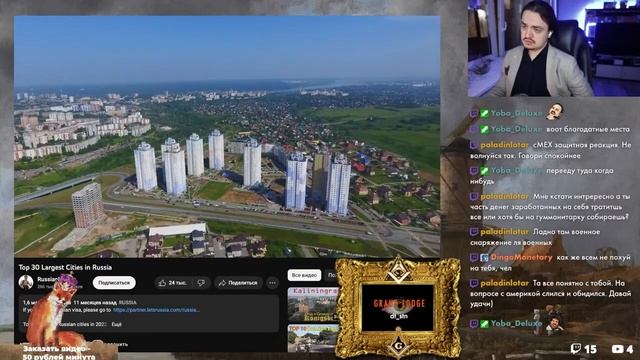The width and height of the screenshot is (640, 360).
Task: Click the Twitch badge before DingoMonetary
Action: 474,258
